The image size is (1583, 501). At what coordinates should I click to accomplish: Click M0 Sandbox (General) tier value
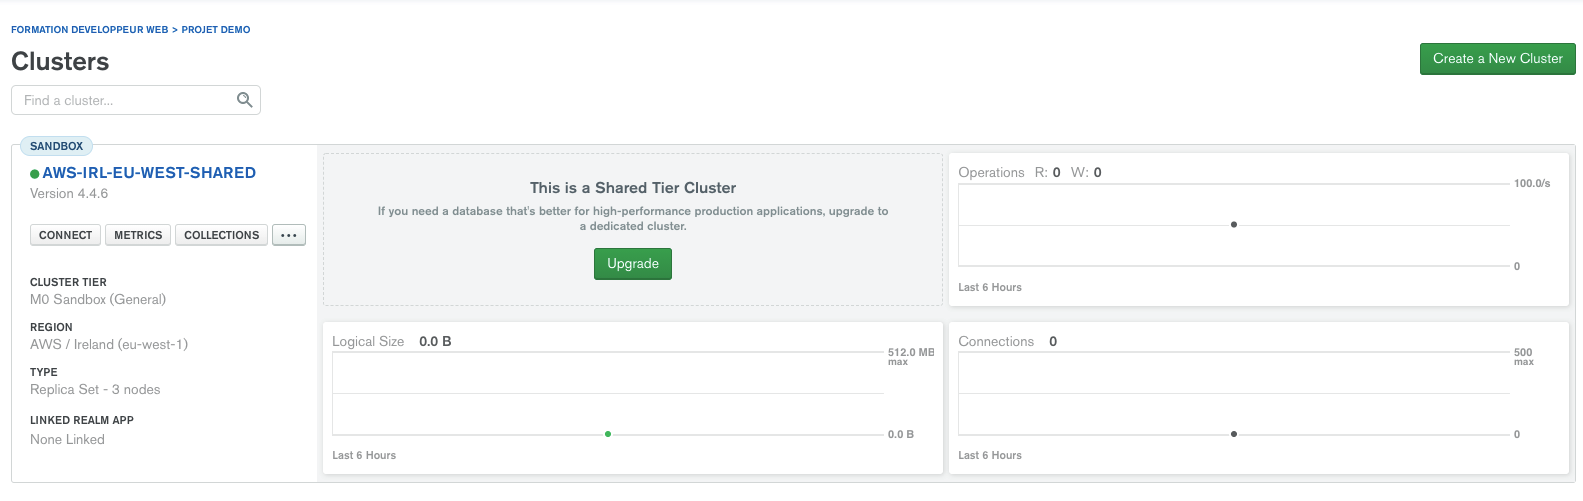pyautogui.click(x=98, y=299)
